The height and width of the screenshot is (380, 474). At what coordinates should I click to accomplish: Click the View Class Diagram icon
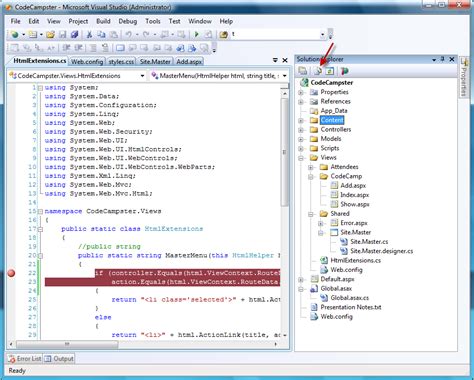click(x=344, y=71)
